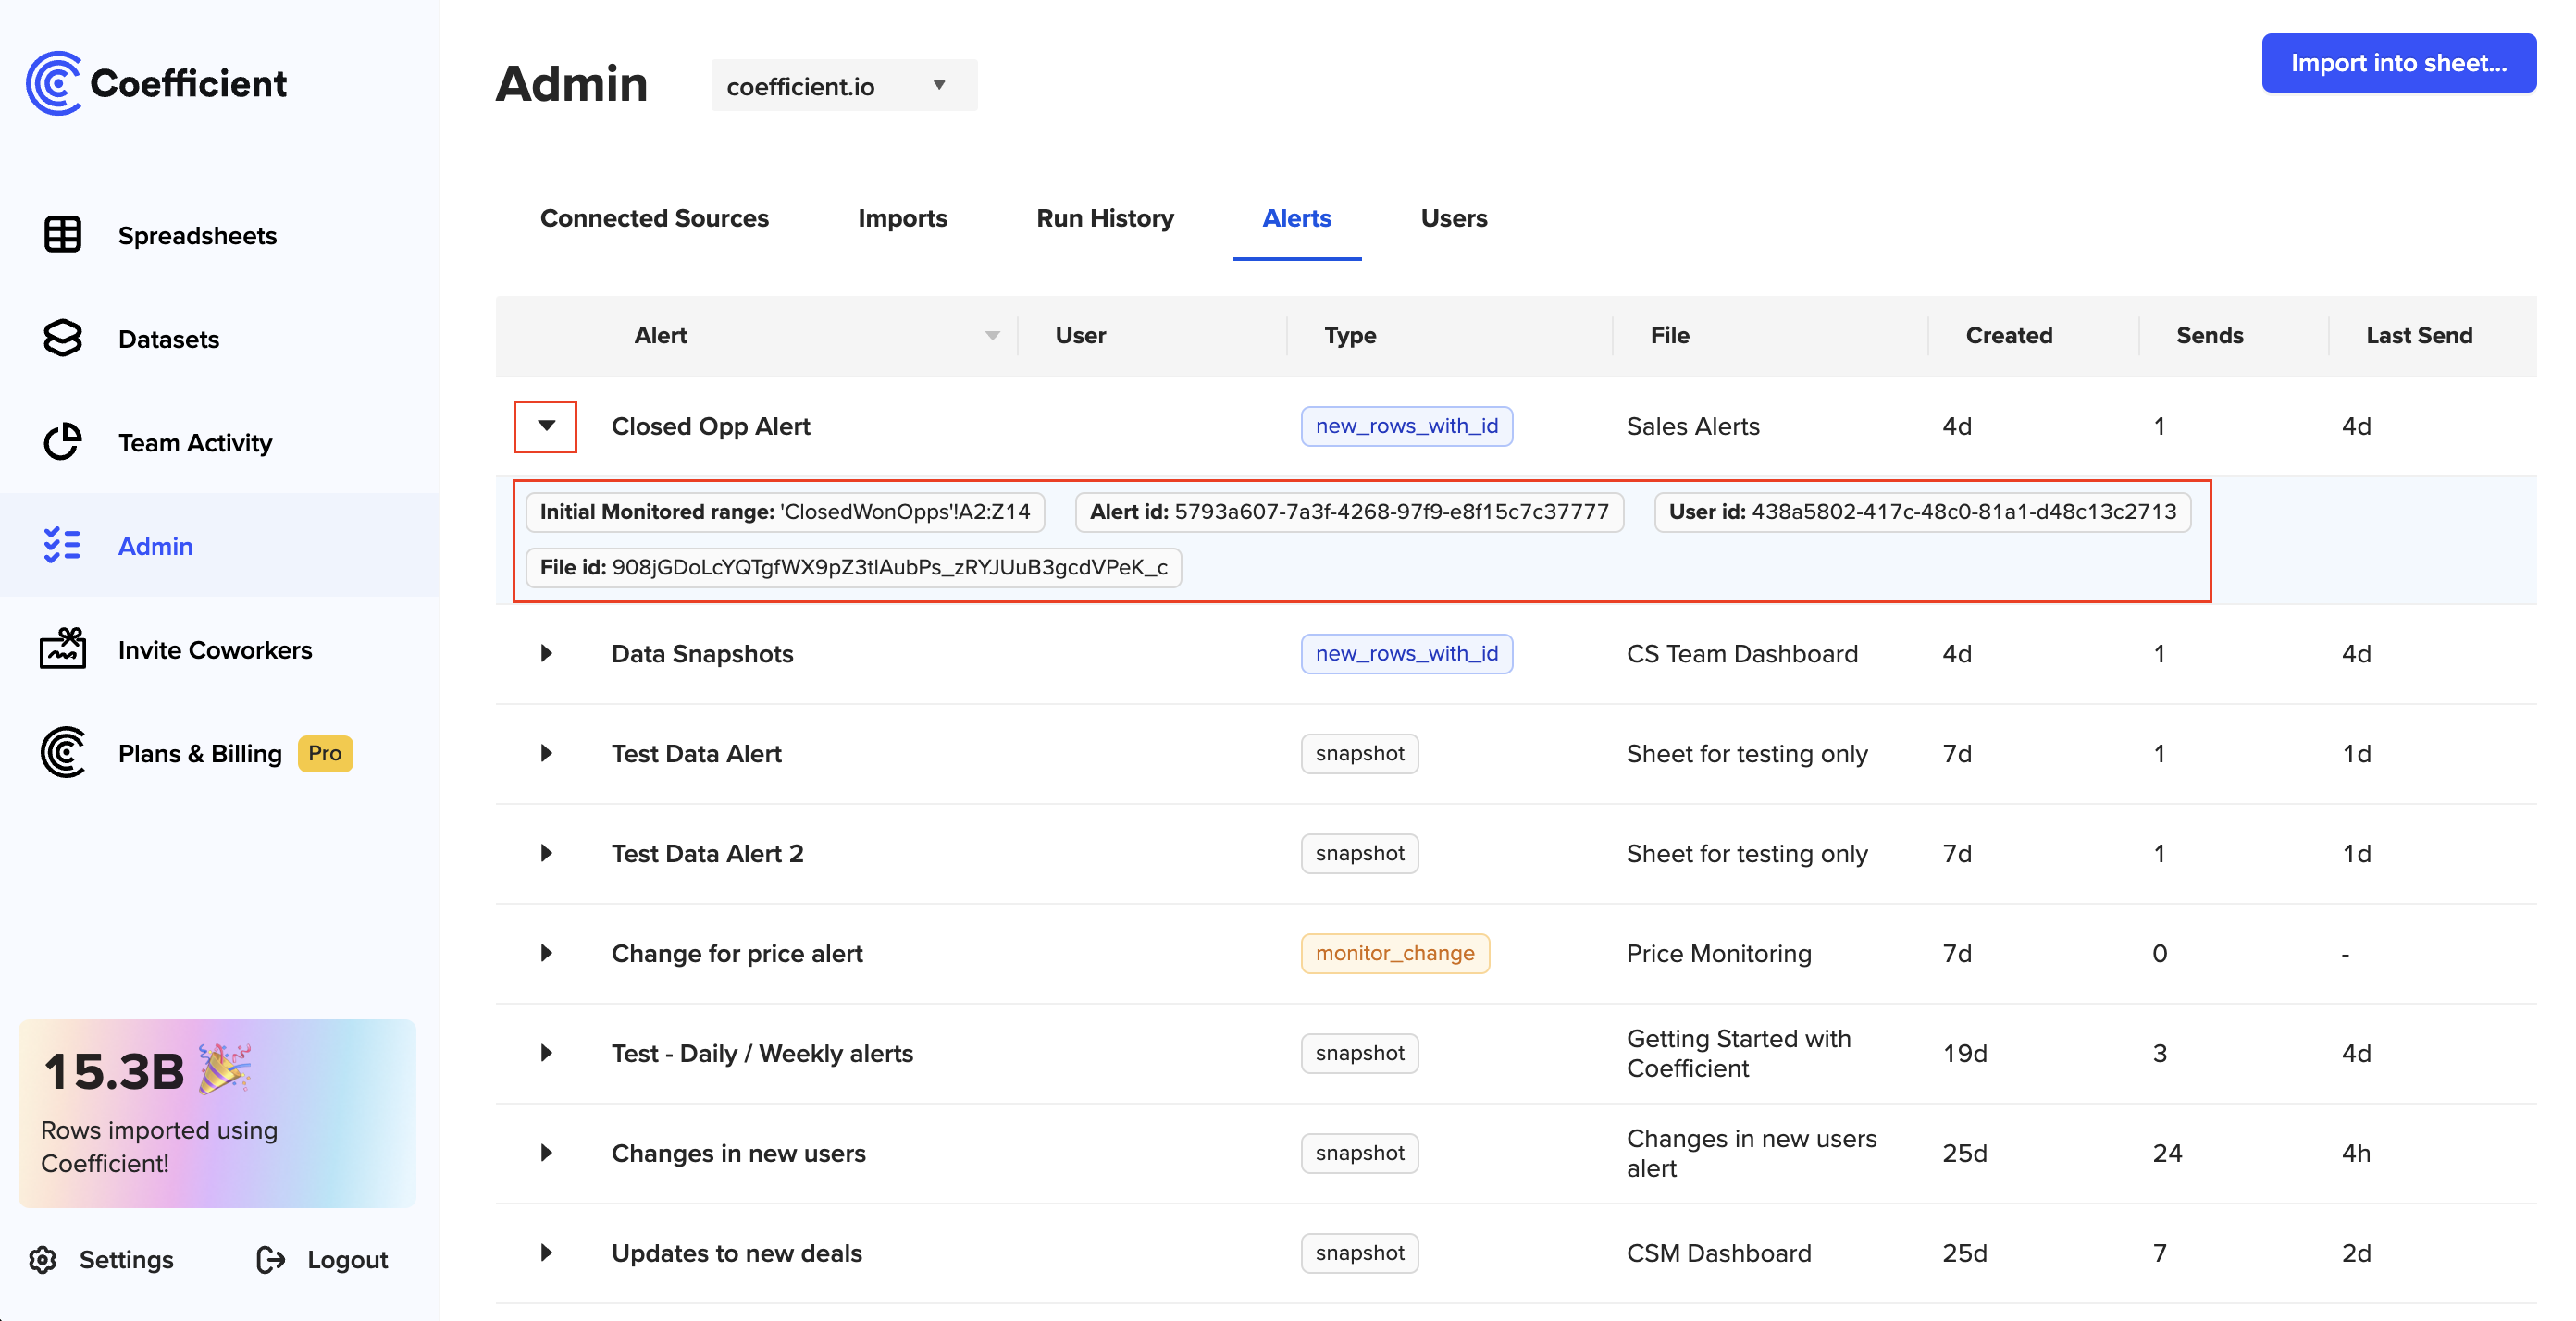Click new_rows_with_id tag in Data Snapshots row
2576x1321 pixels.
[x=1406, y=654]
